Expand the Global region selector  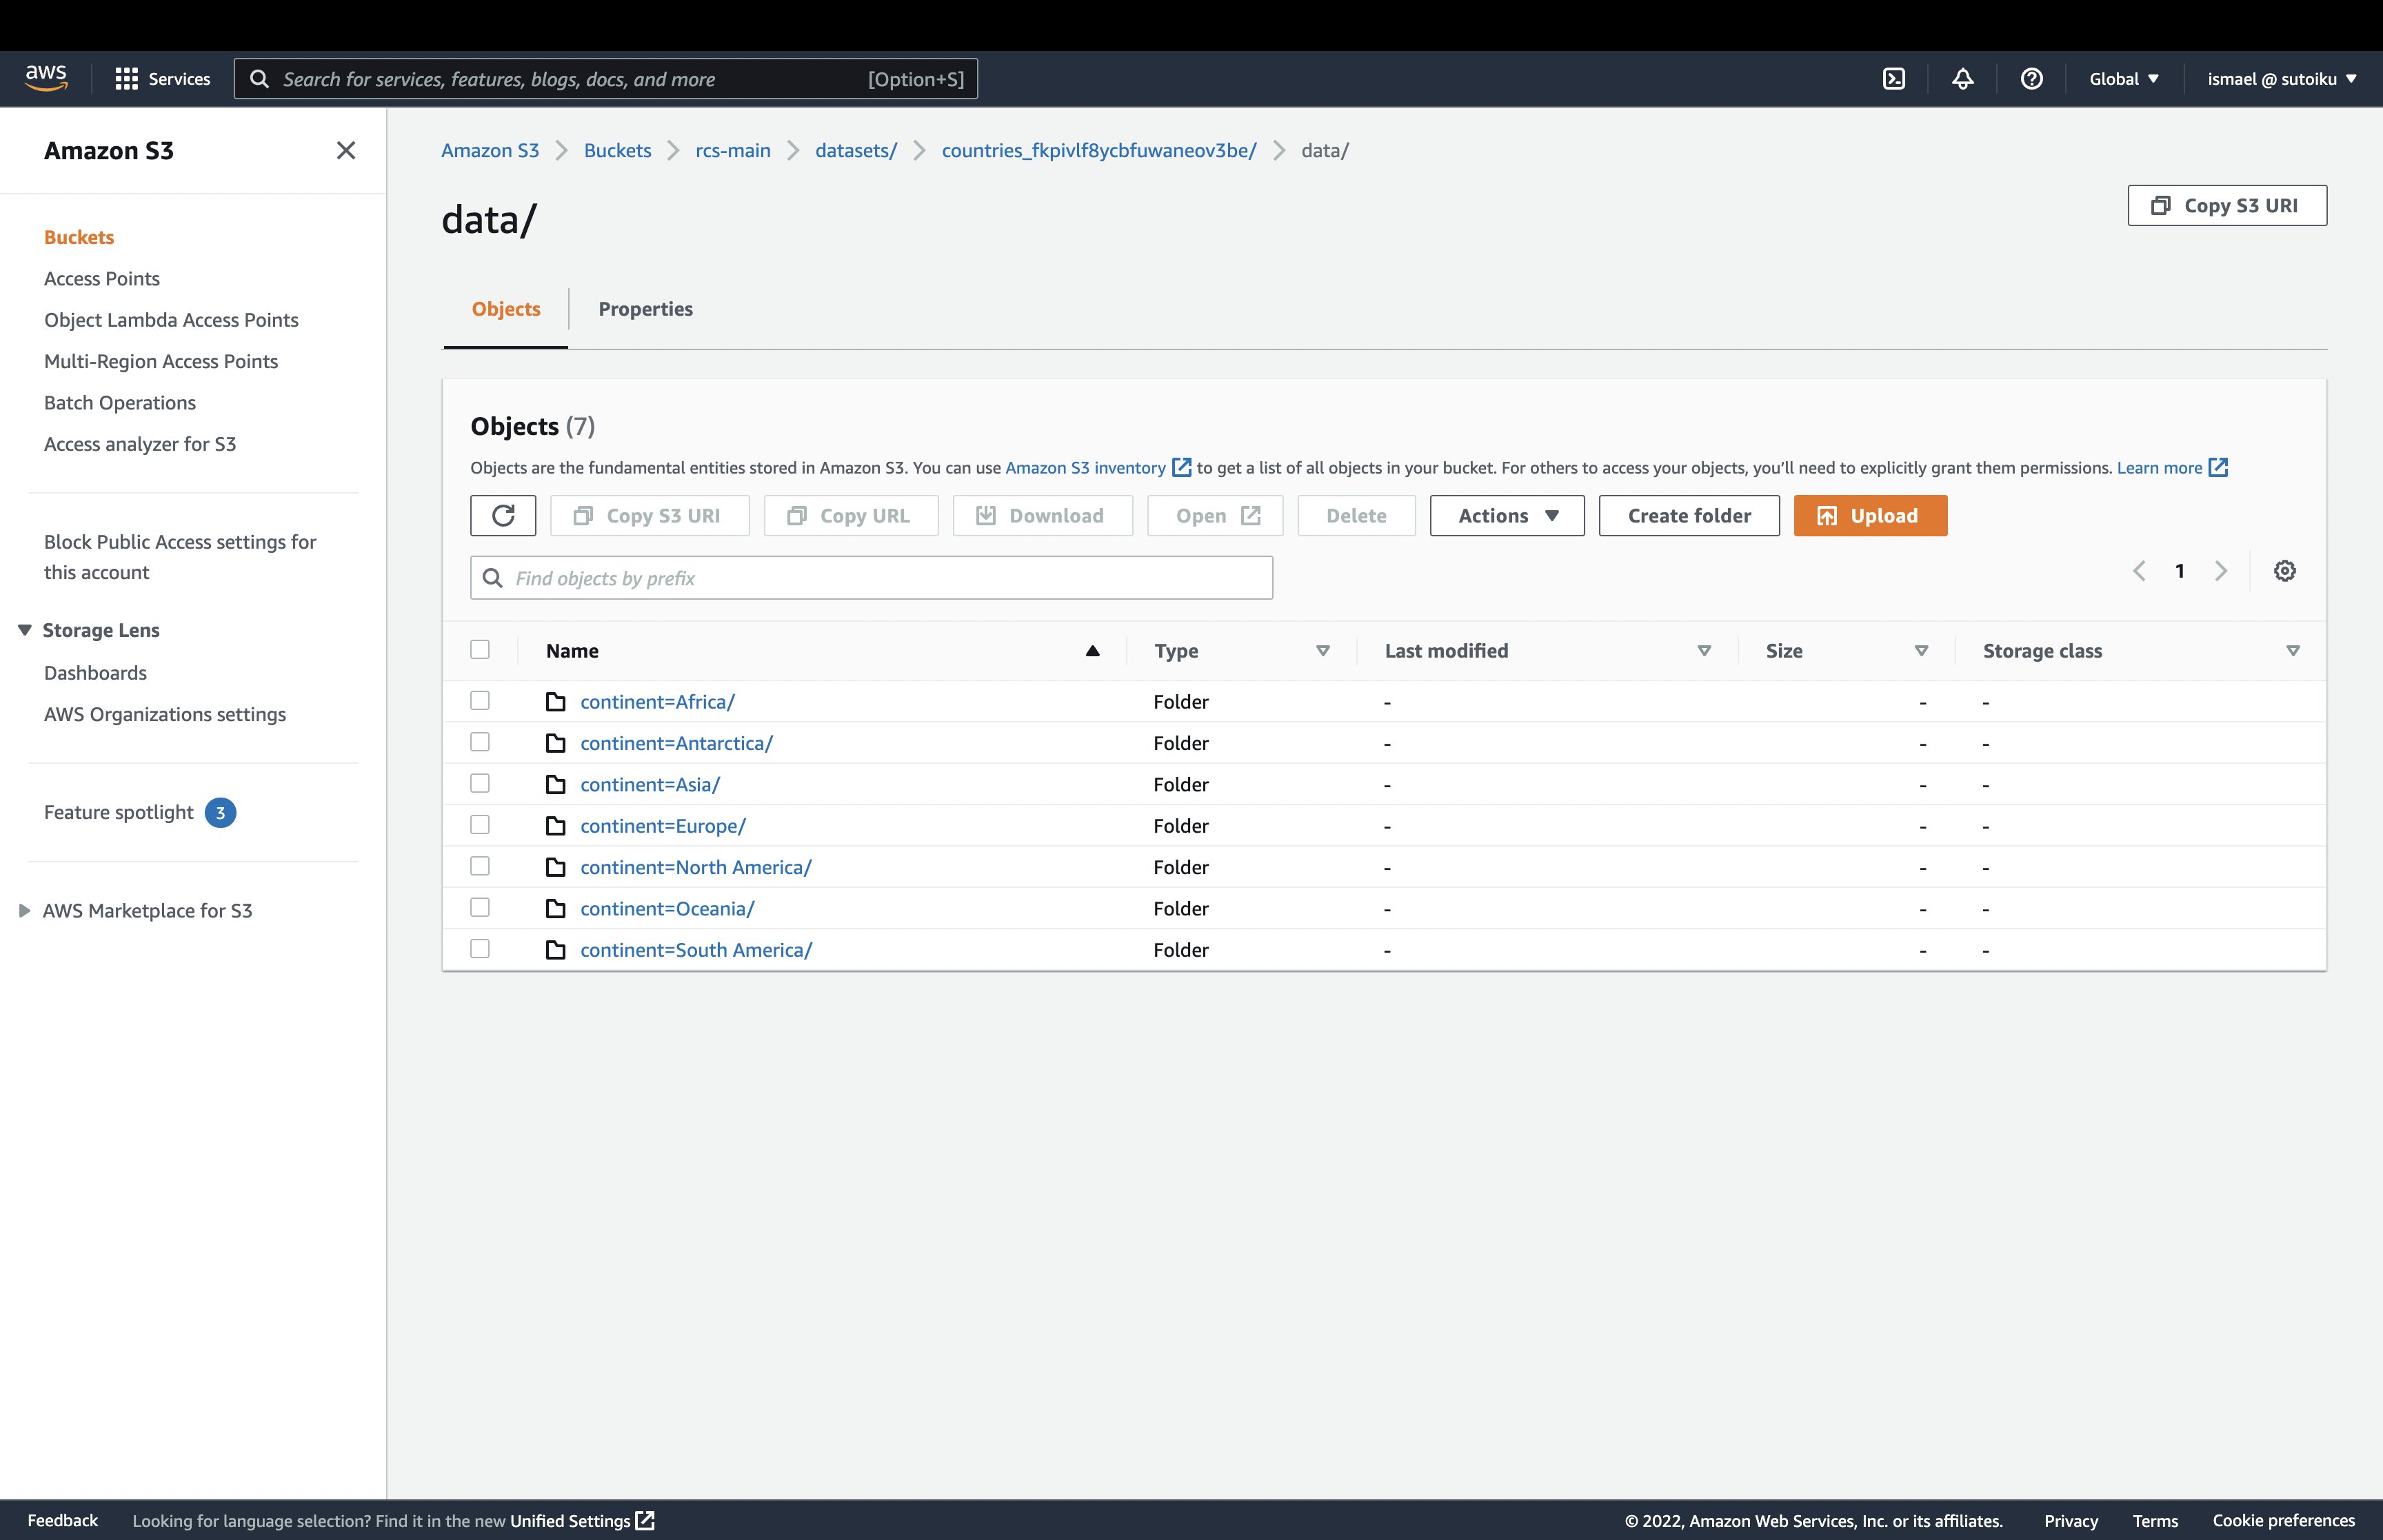coord(2123,79)
